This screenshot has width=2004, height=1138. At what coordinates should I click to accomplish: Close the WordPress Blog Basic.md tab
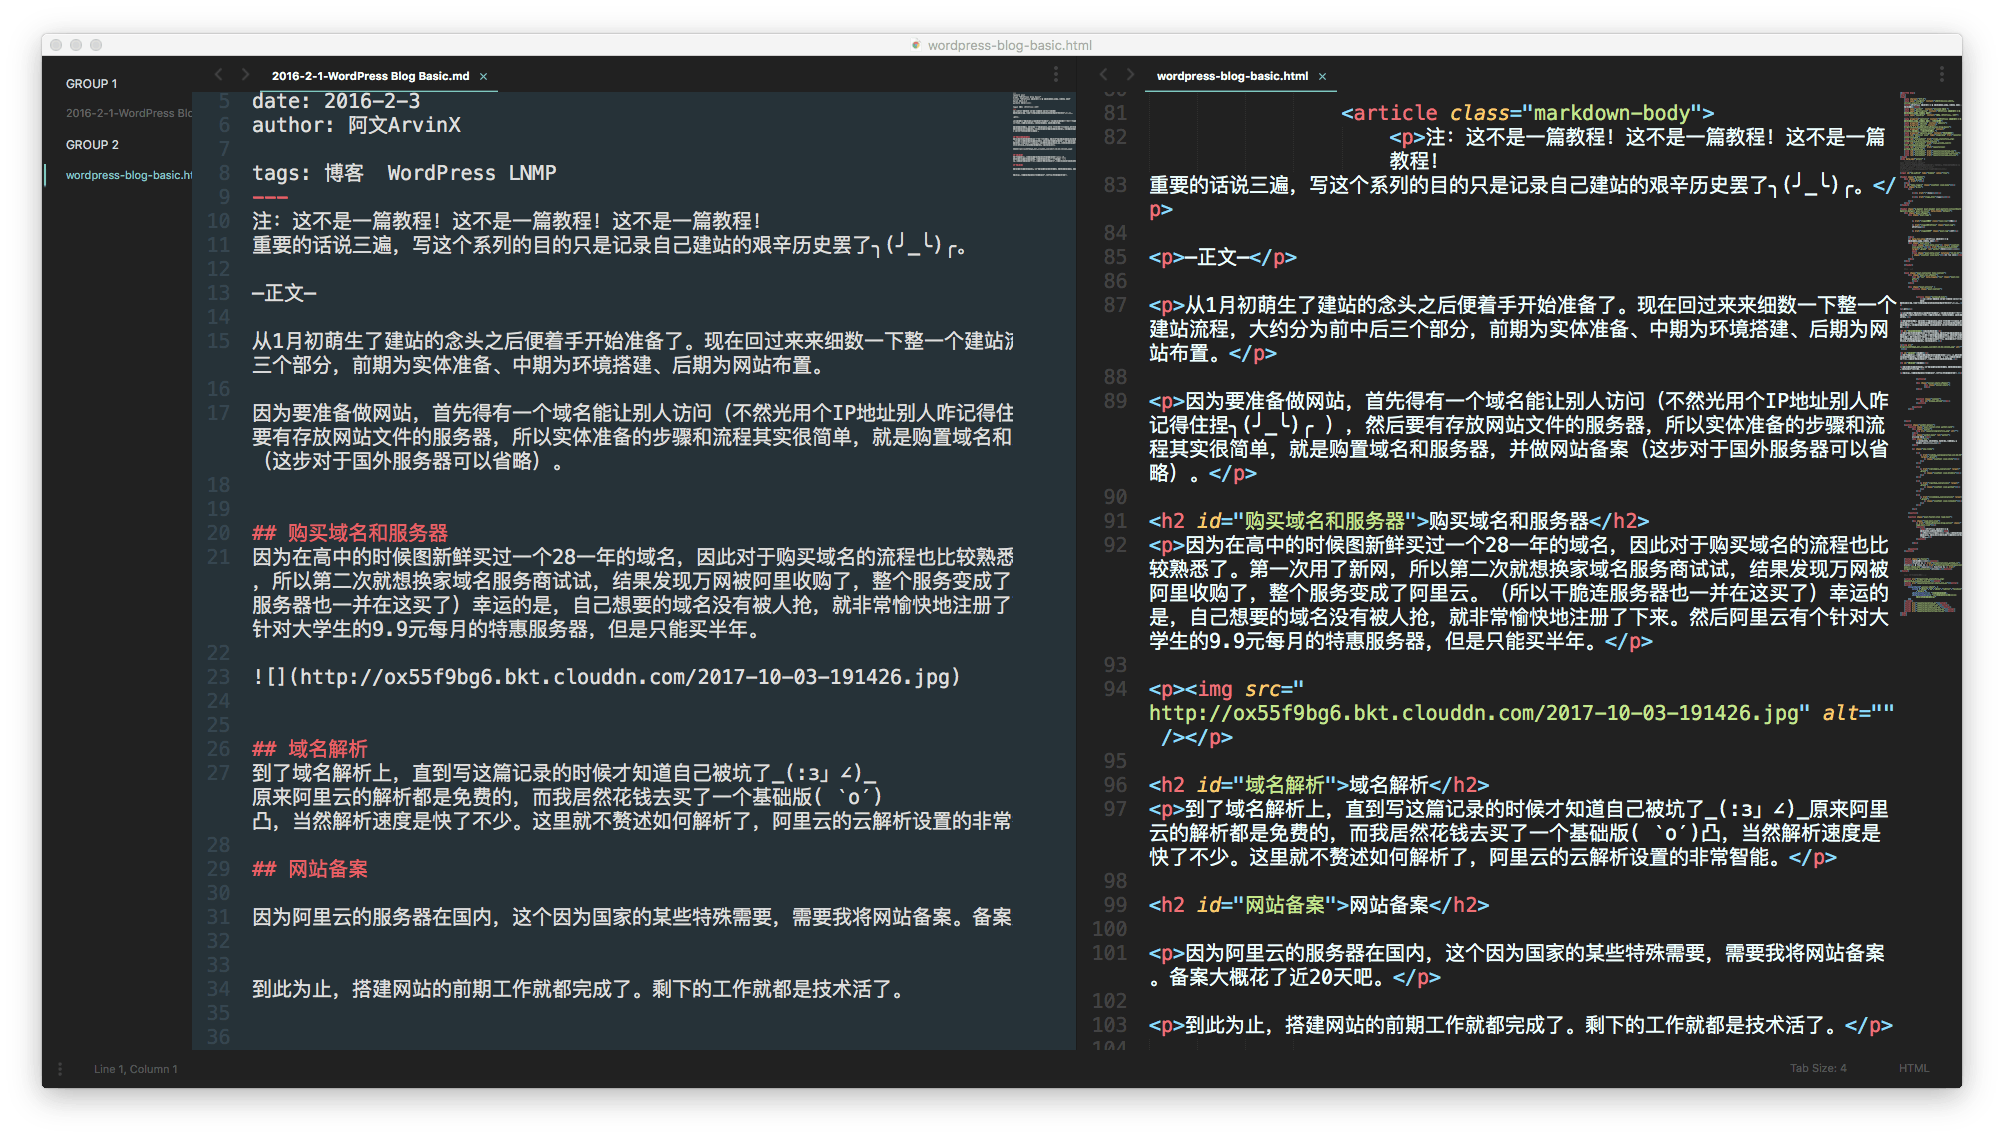[484, 76]
